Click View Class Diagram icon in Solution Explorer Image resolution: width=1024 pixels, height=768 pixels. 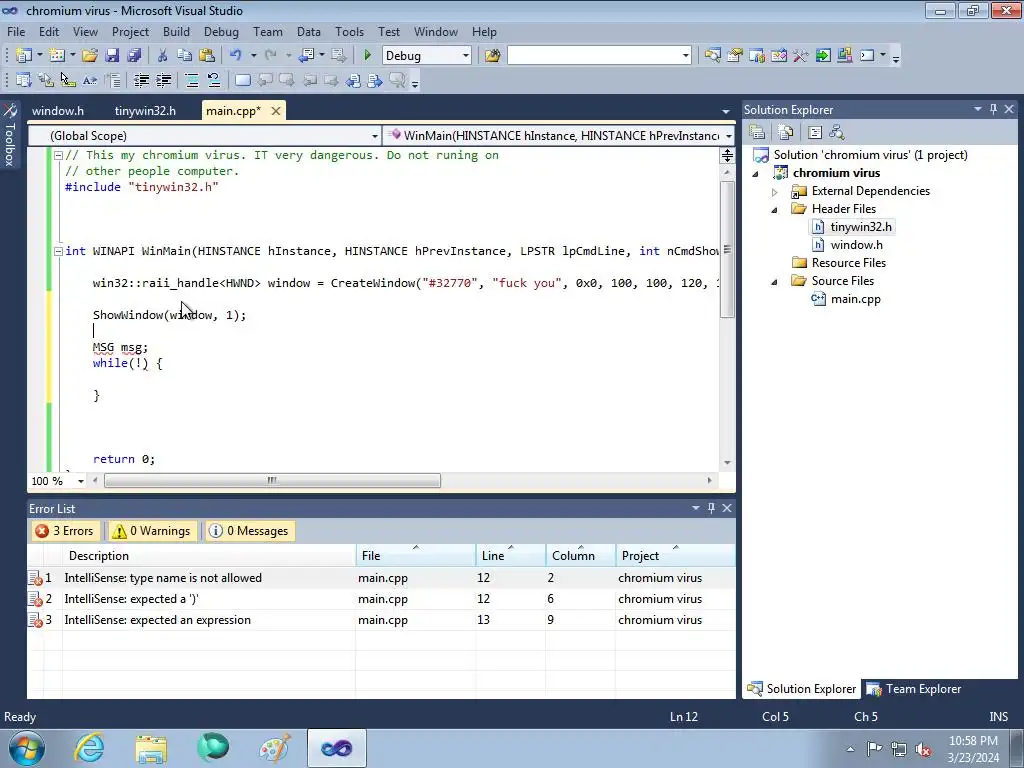[837, 133]
